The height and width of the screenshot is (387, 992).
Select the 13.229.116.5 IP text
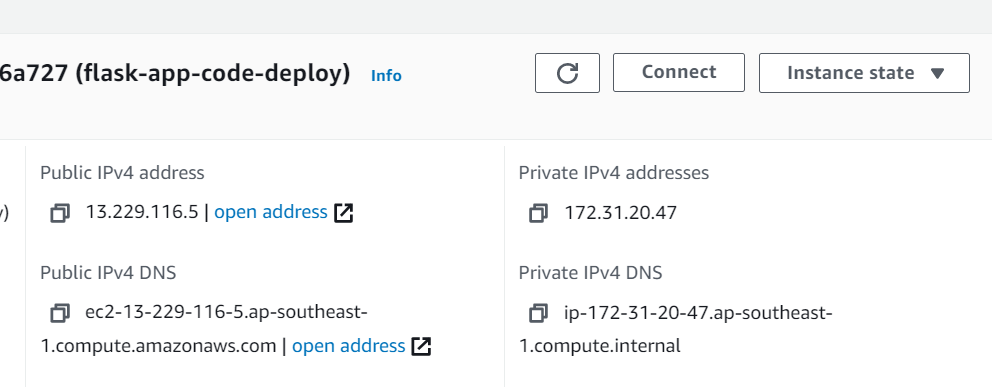point(142,212)
